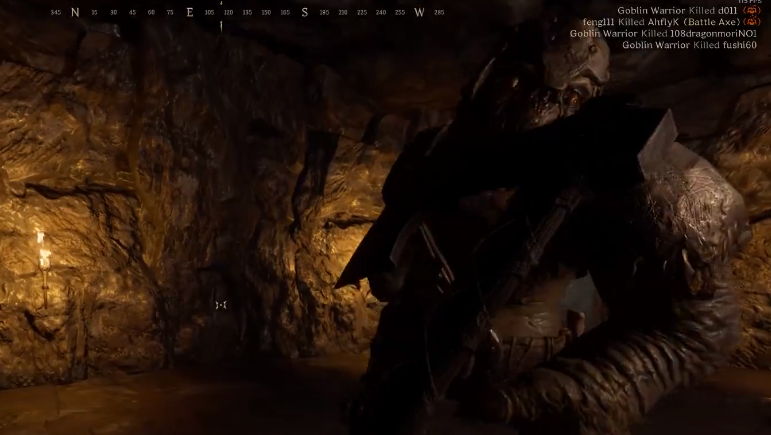Click the 120 degree mark on compass
The width and height of the screenshot is (771, 435).
click(229, 13)
